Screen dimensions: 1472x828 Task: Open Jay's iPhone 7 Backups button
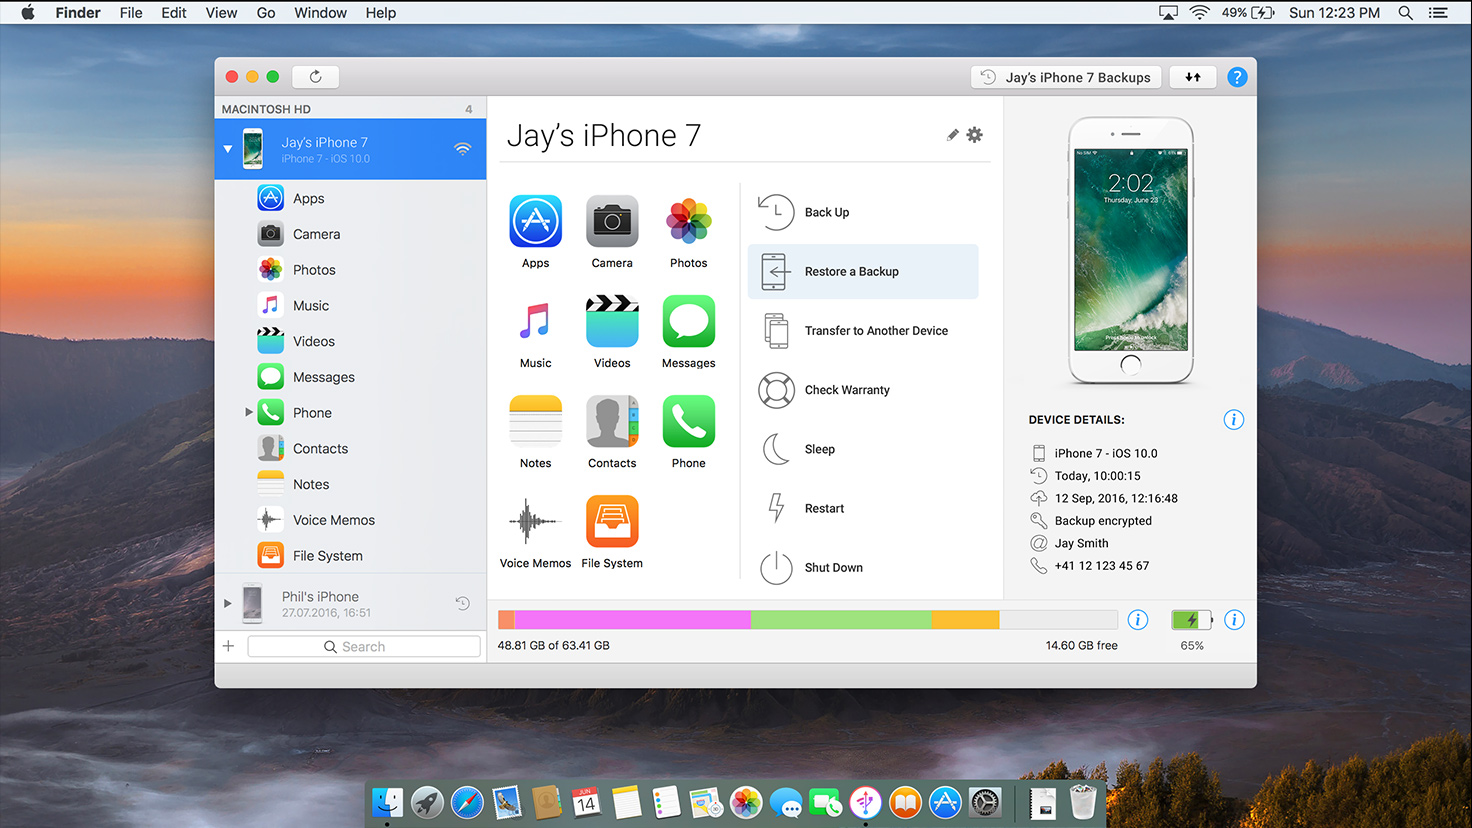[1066, 77]
